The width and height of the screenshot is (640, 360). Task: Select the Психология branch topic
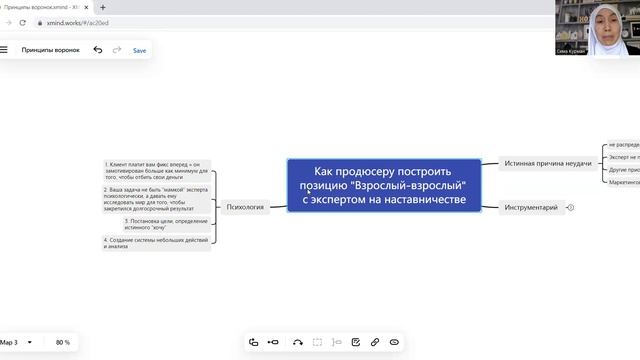pyautogui.click(x=245, y=207)
